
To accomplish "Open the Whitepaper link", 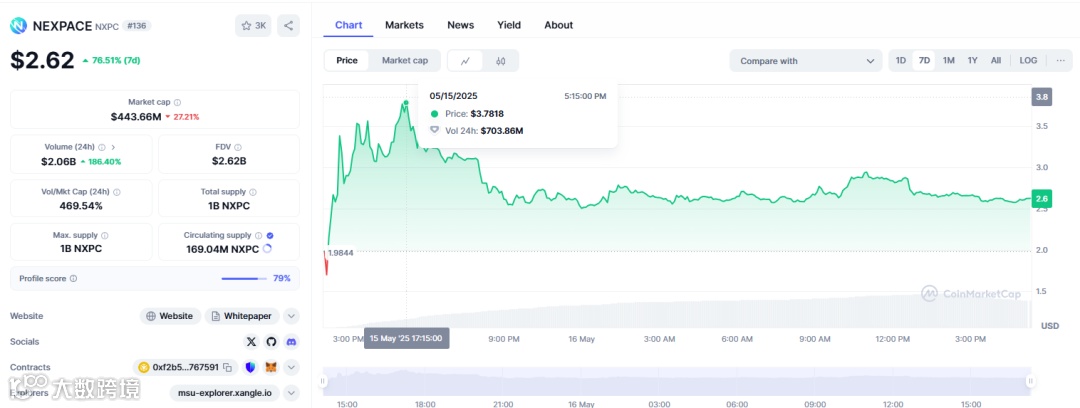I will point(242,316).
